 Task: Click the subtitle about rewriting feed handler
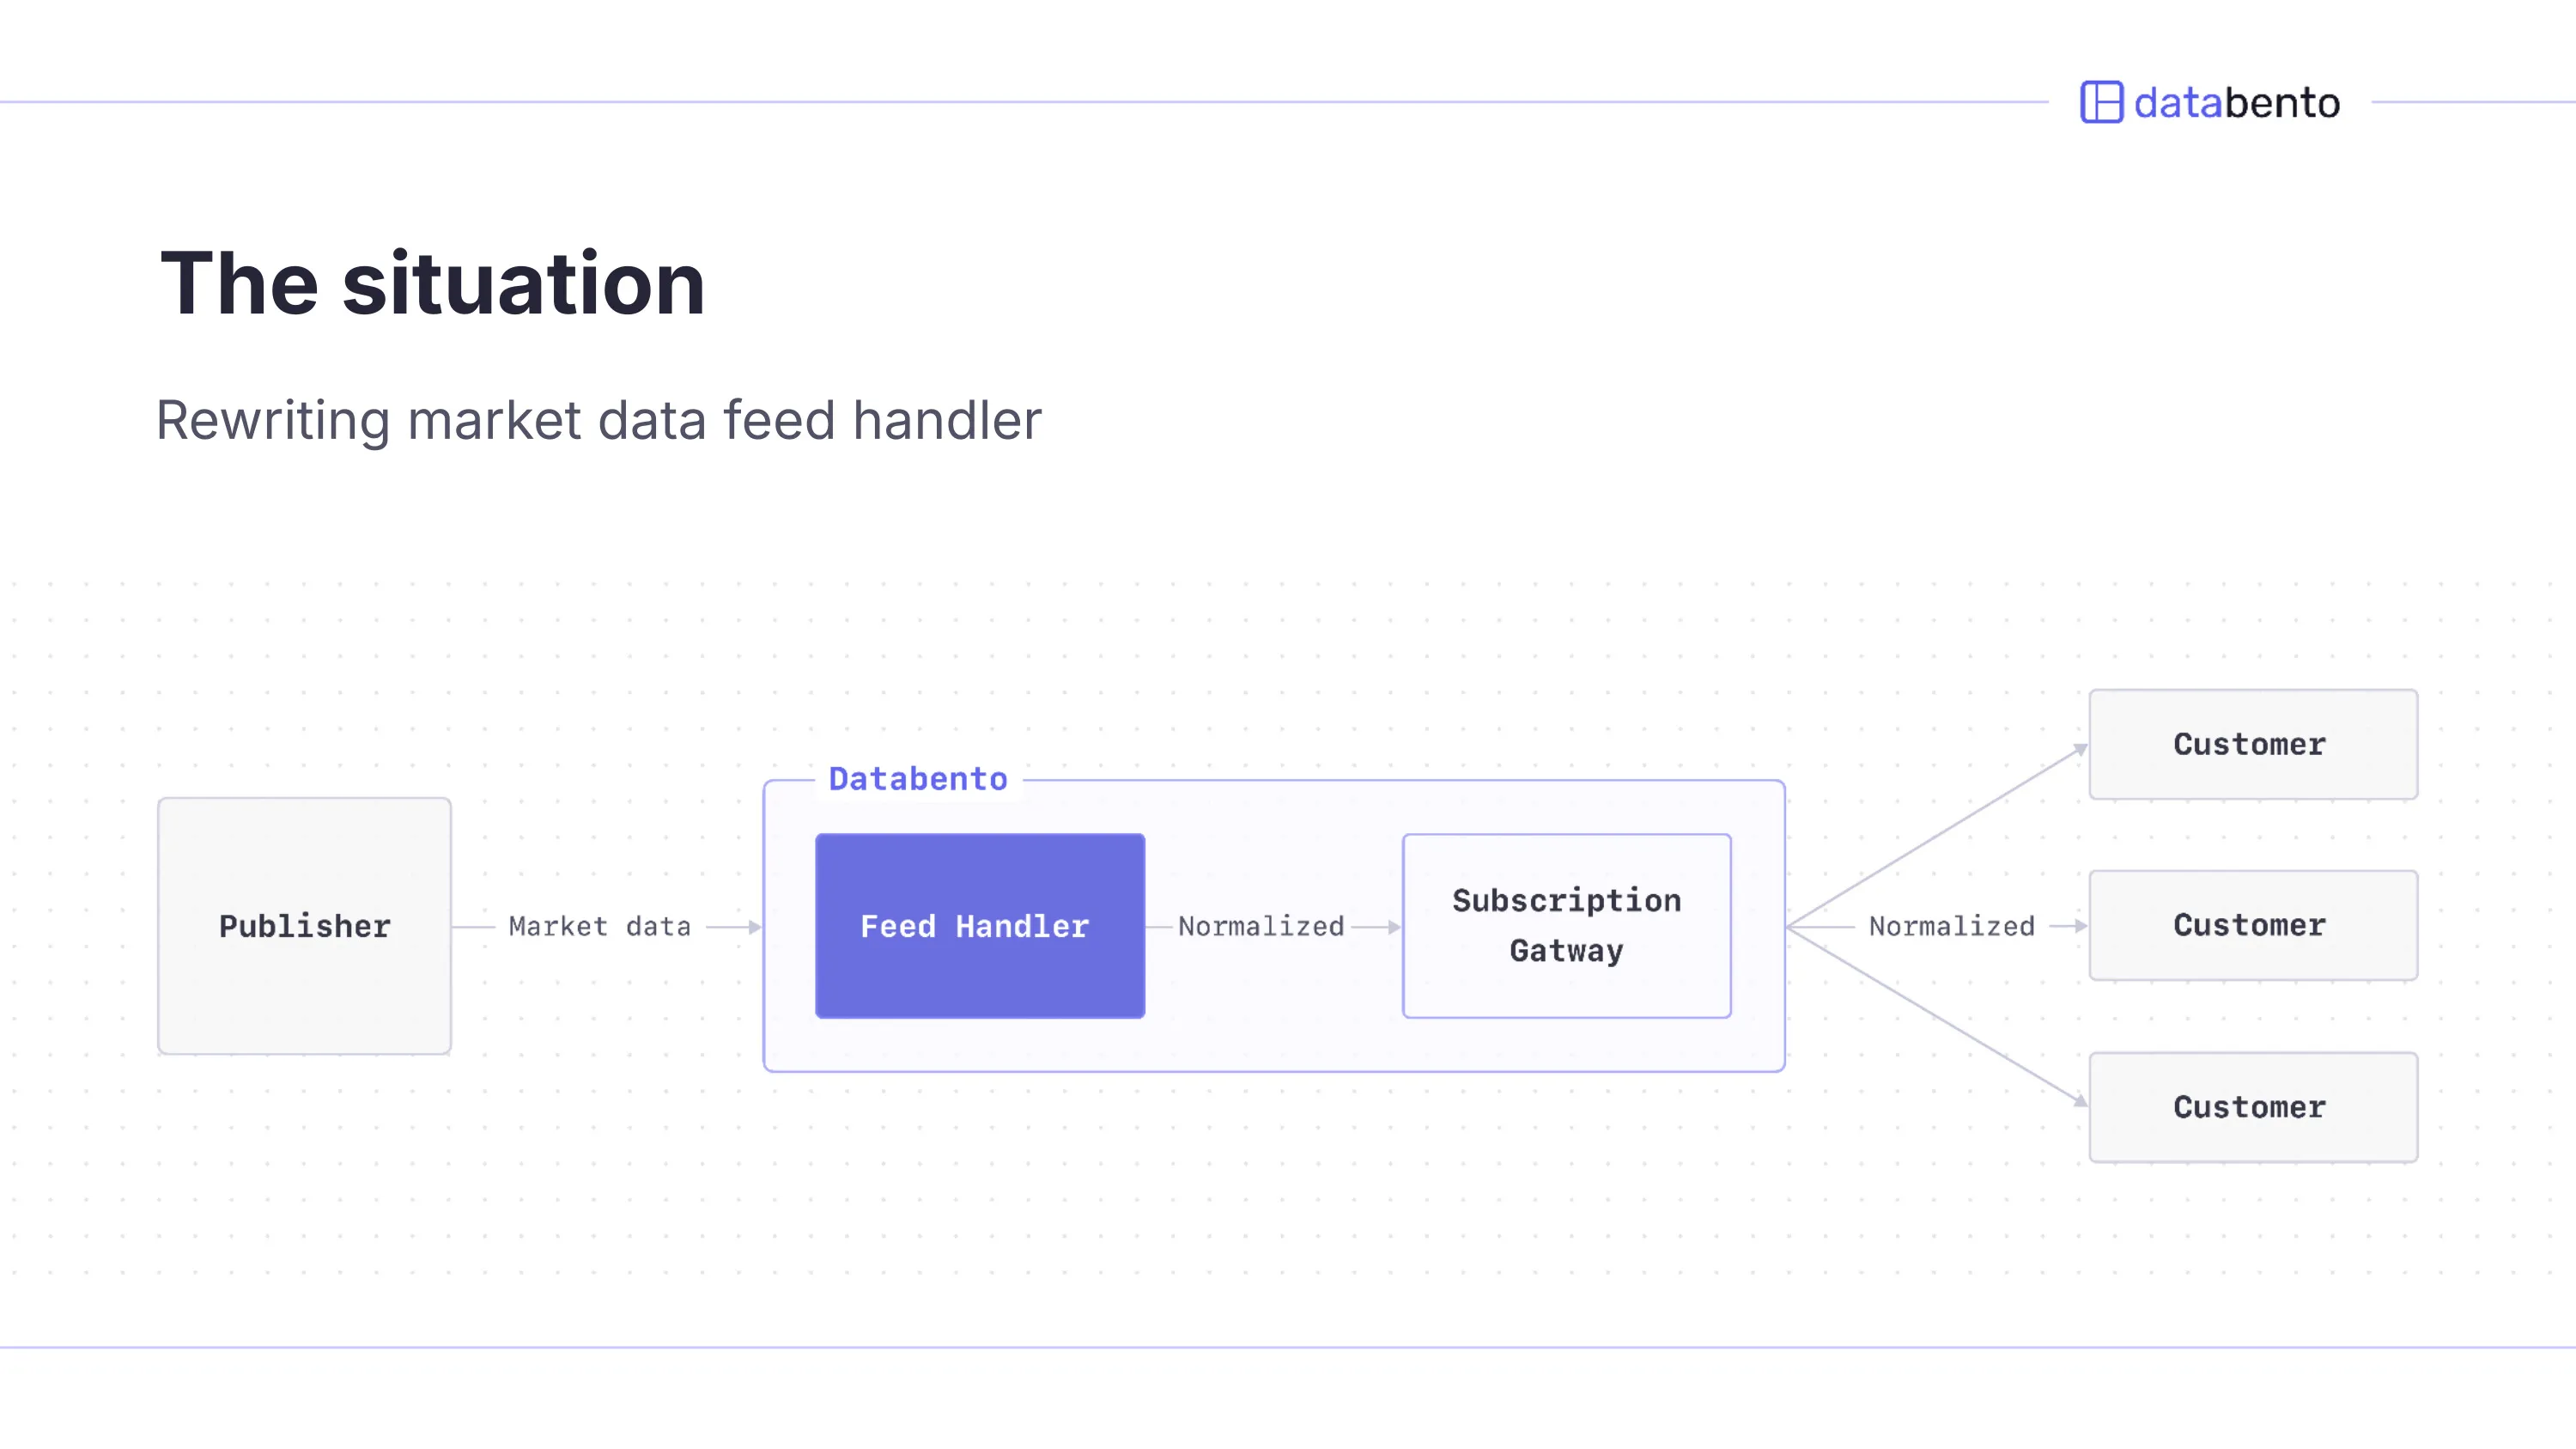(598, 420)
